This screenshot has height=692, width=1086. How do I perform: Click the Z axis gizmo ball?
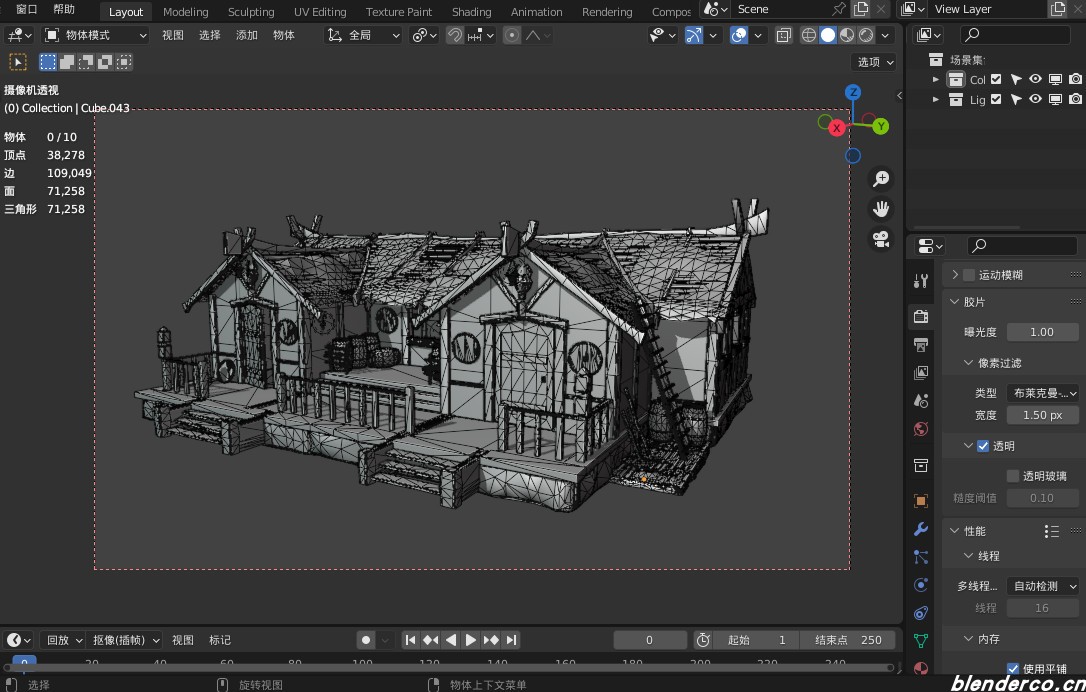point(853,92)
